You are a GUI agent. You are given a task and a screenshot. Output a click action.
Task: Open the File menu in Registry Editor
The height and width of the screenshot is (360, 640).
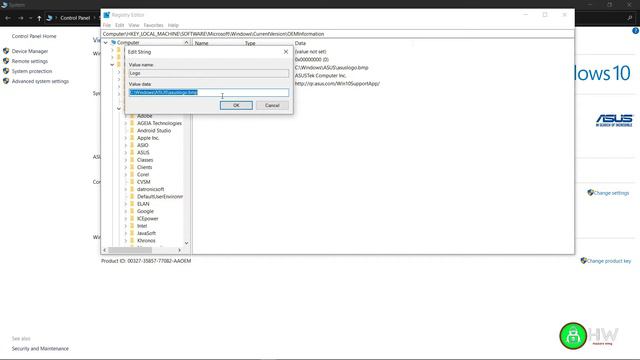[107, 25]
